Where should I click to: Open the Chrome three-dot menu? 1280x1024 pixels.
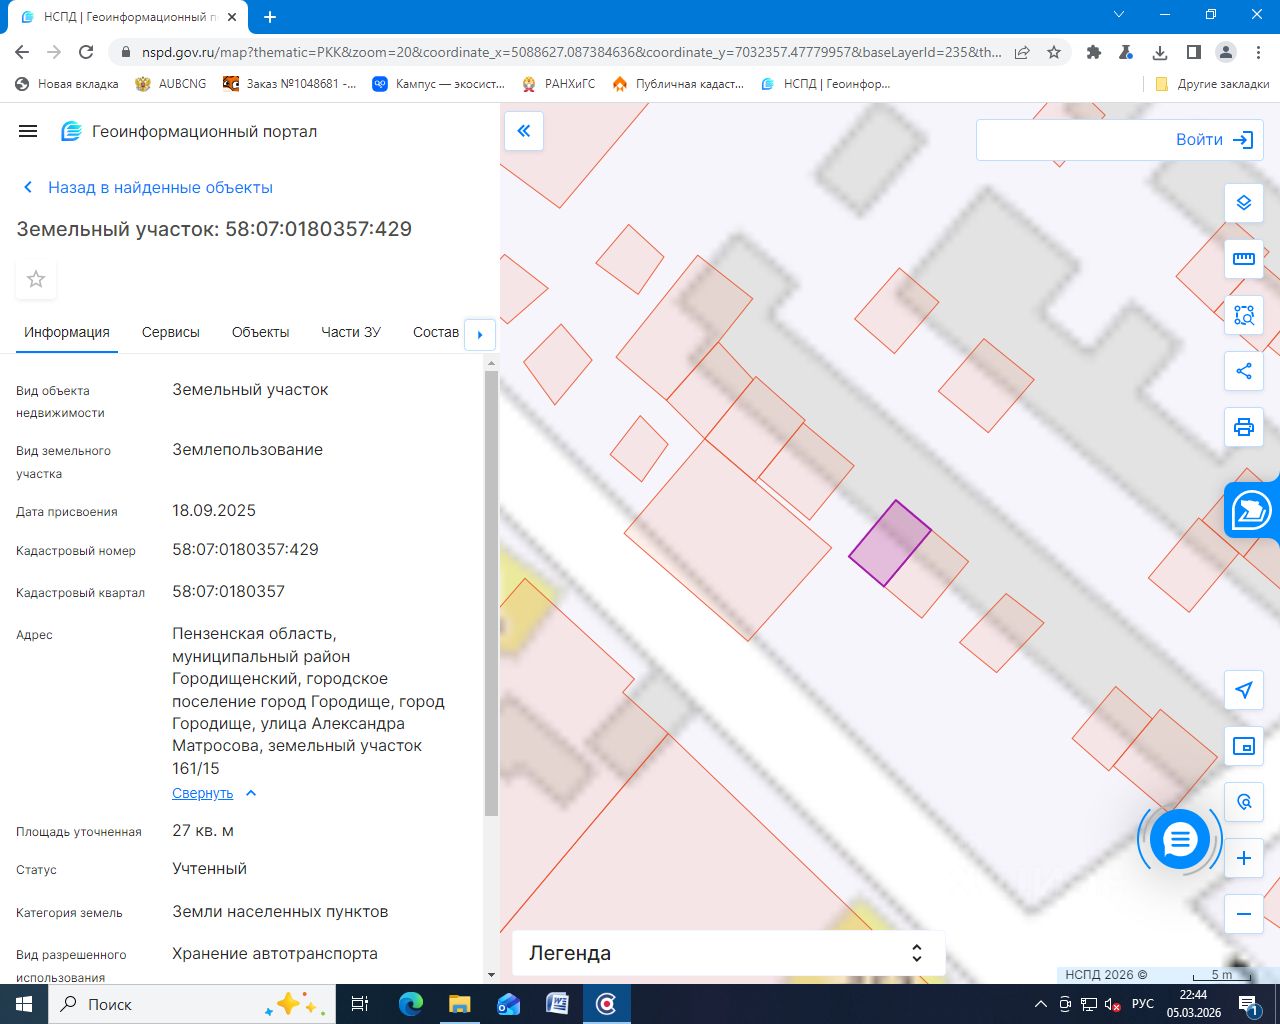point(1258,52)
